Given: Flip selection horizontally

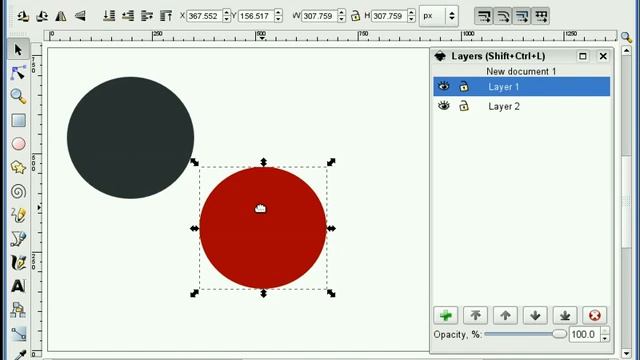Looking at the screenshot, I should [61, 16].
